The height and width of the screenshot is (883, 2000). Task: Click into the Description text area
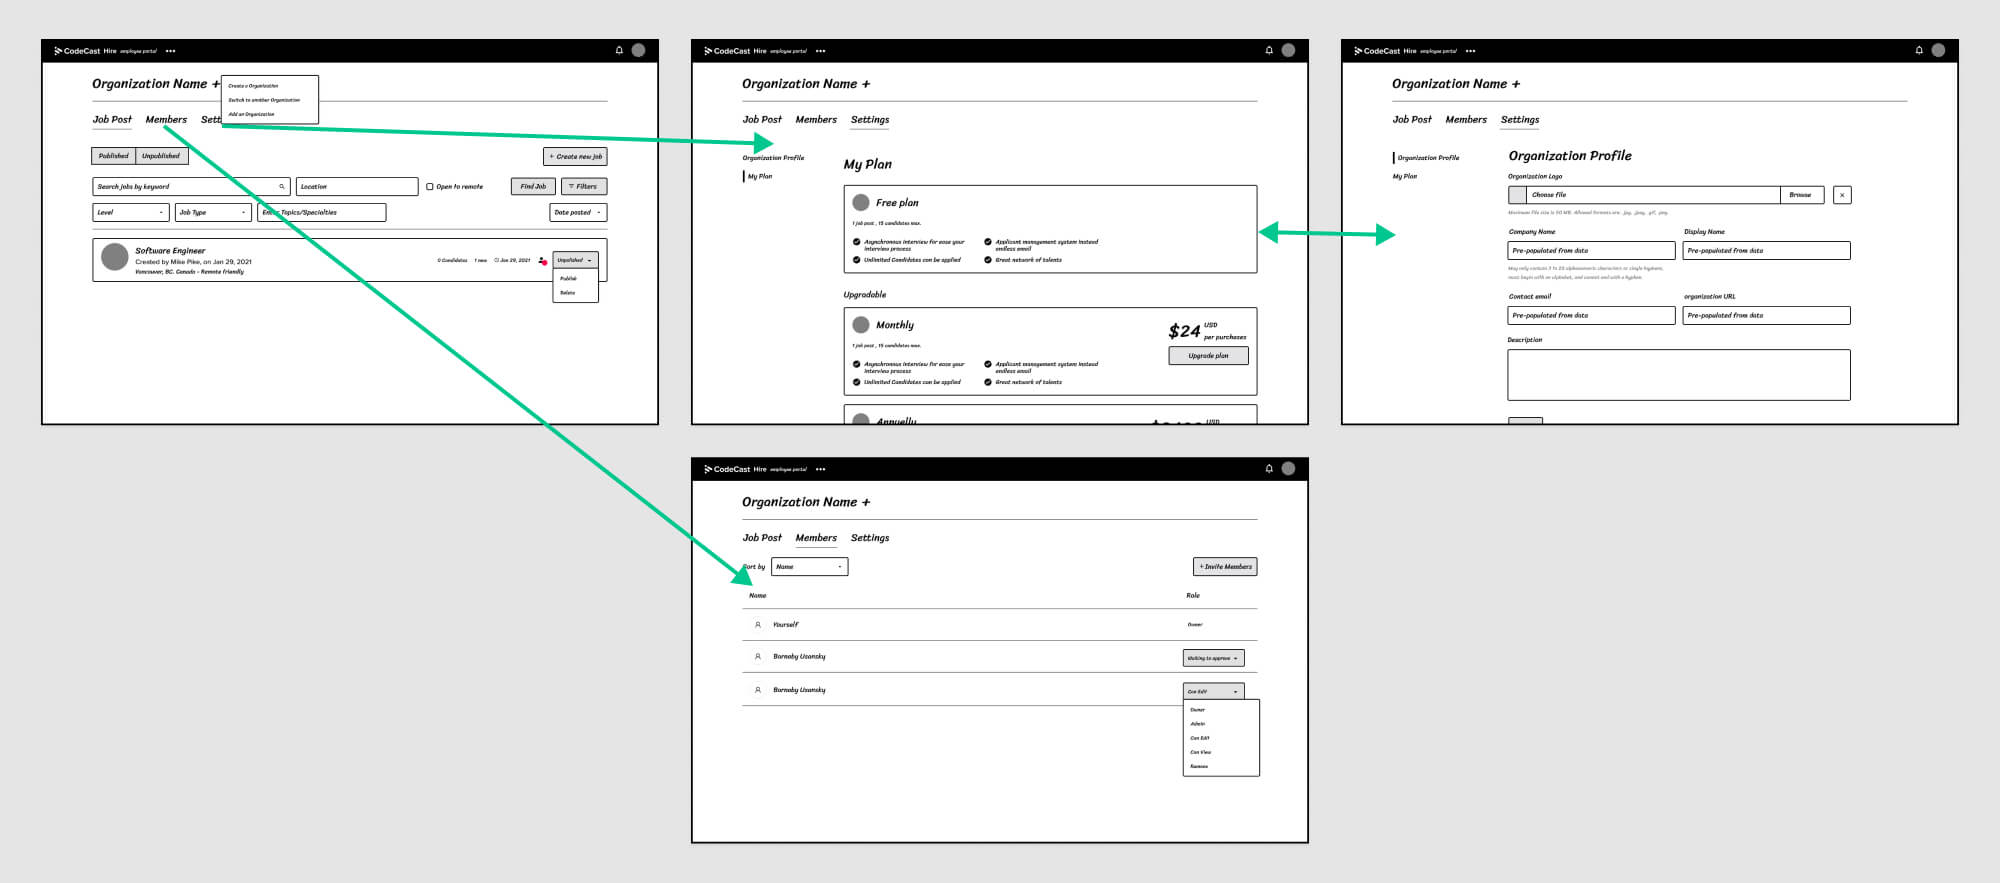1678,375
